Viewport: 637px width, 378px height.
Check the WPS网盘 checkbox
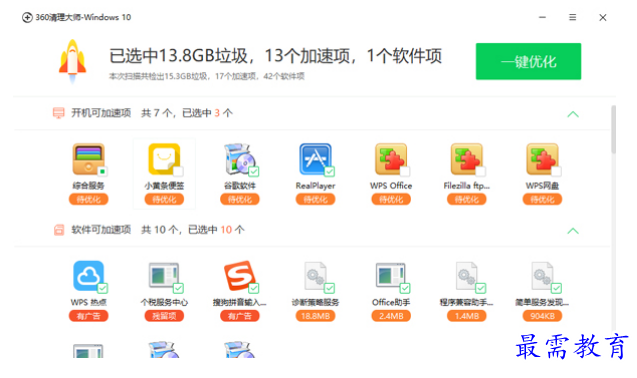(556, 172)
